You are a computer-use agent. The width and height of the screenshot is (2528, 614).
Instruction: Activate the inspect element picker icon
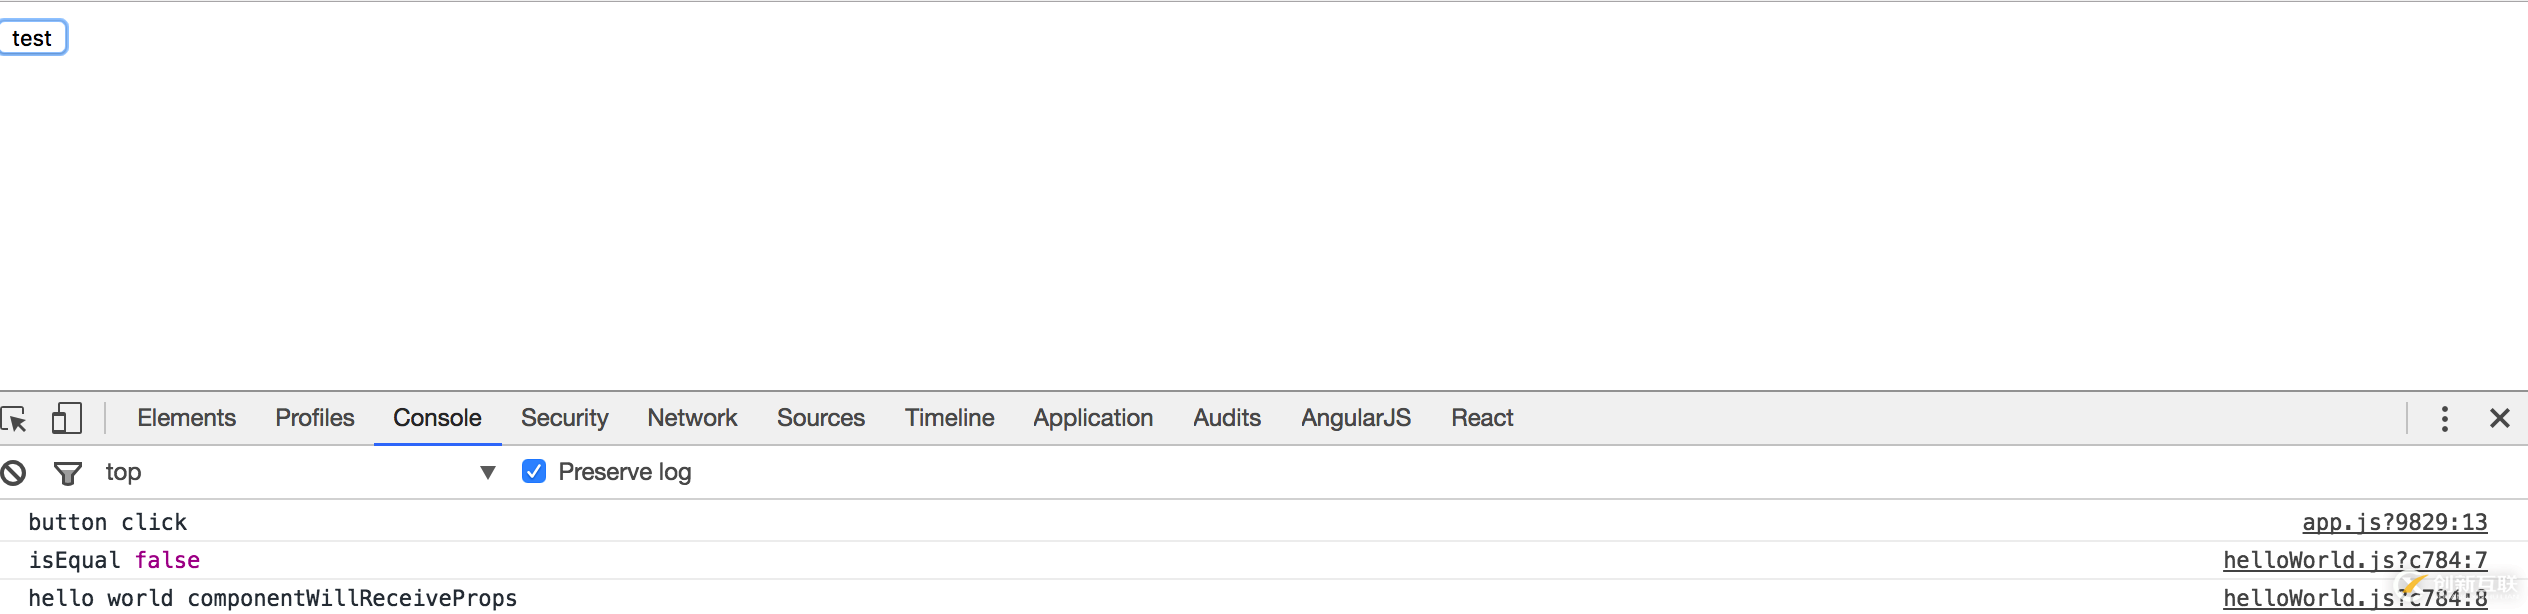(14, 418)
